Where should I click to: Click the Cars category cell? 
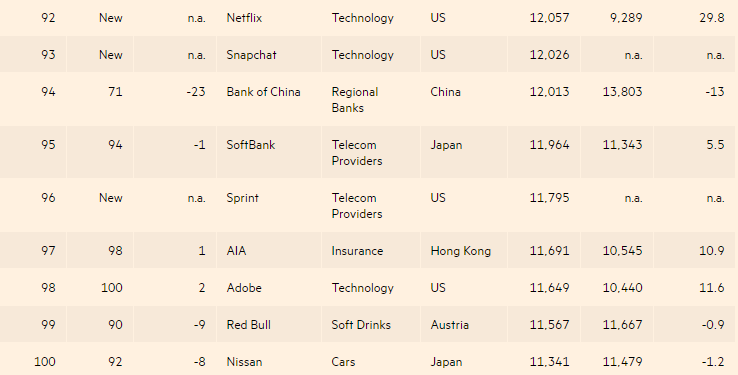[343, 362]
